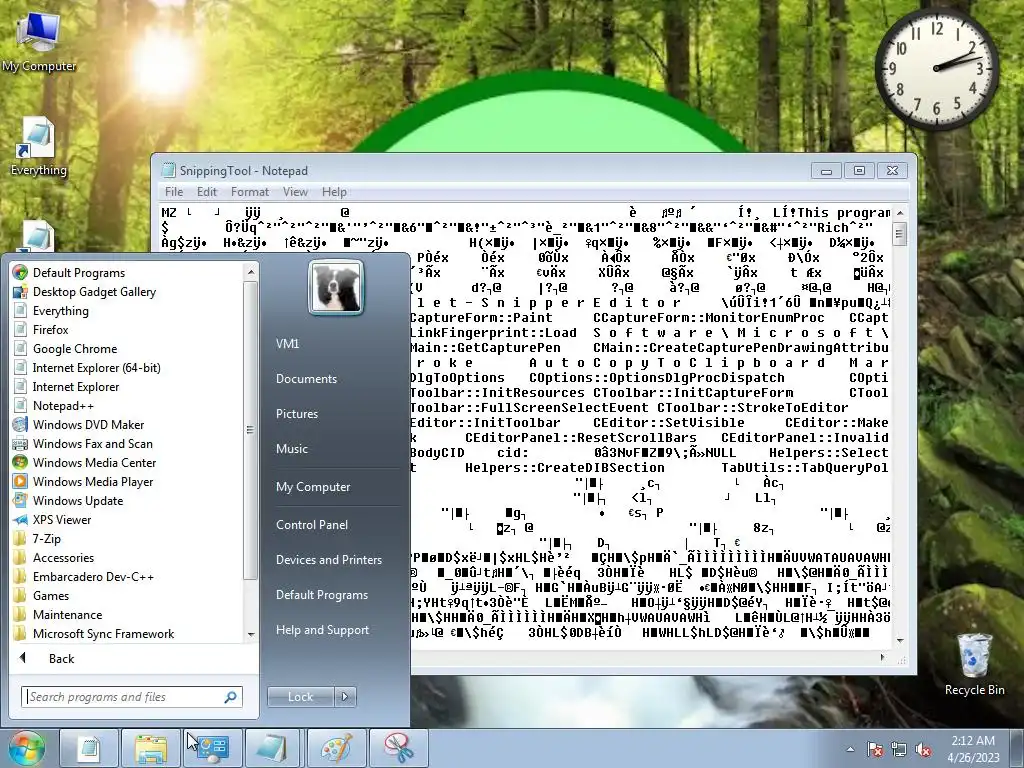Open Windows Explorer from the taskbar

tap(151, 748)
